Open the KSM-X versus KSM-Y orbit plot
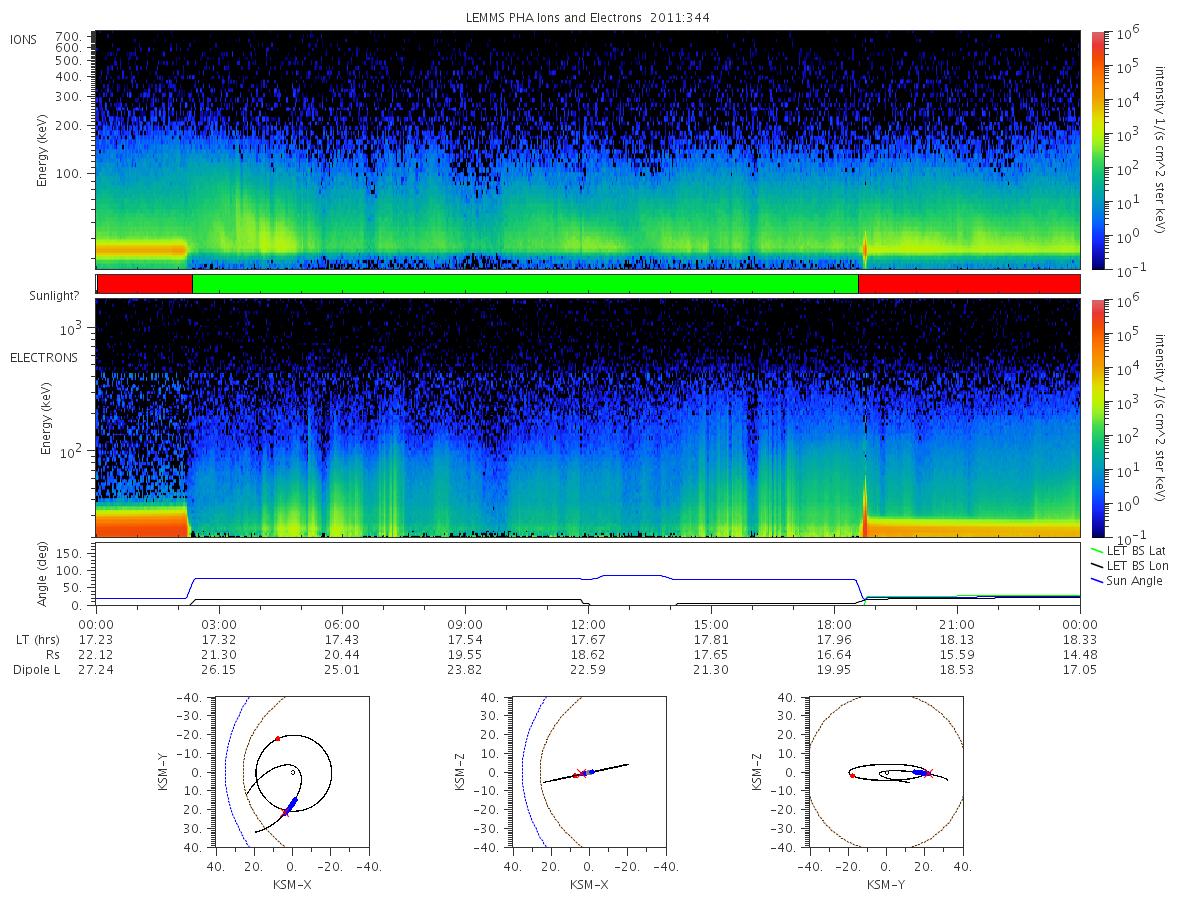Screen dimensions: 1200x900 pyautogui.click(x=291, y=772)
